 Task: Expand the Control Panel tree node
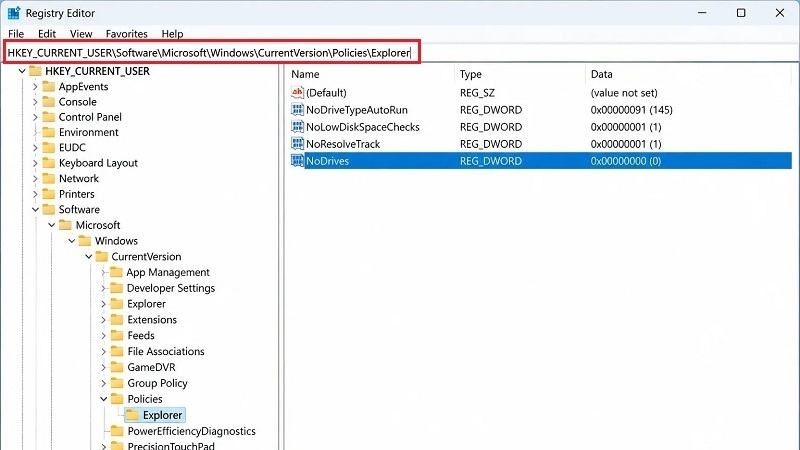(35, 117)
